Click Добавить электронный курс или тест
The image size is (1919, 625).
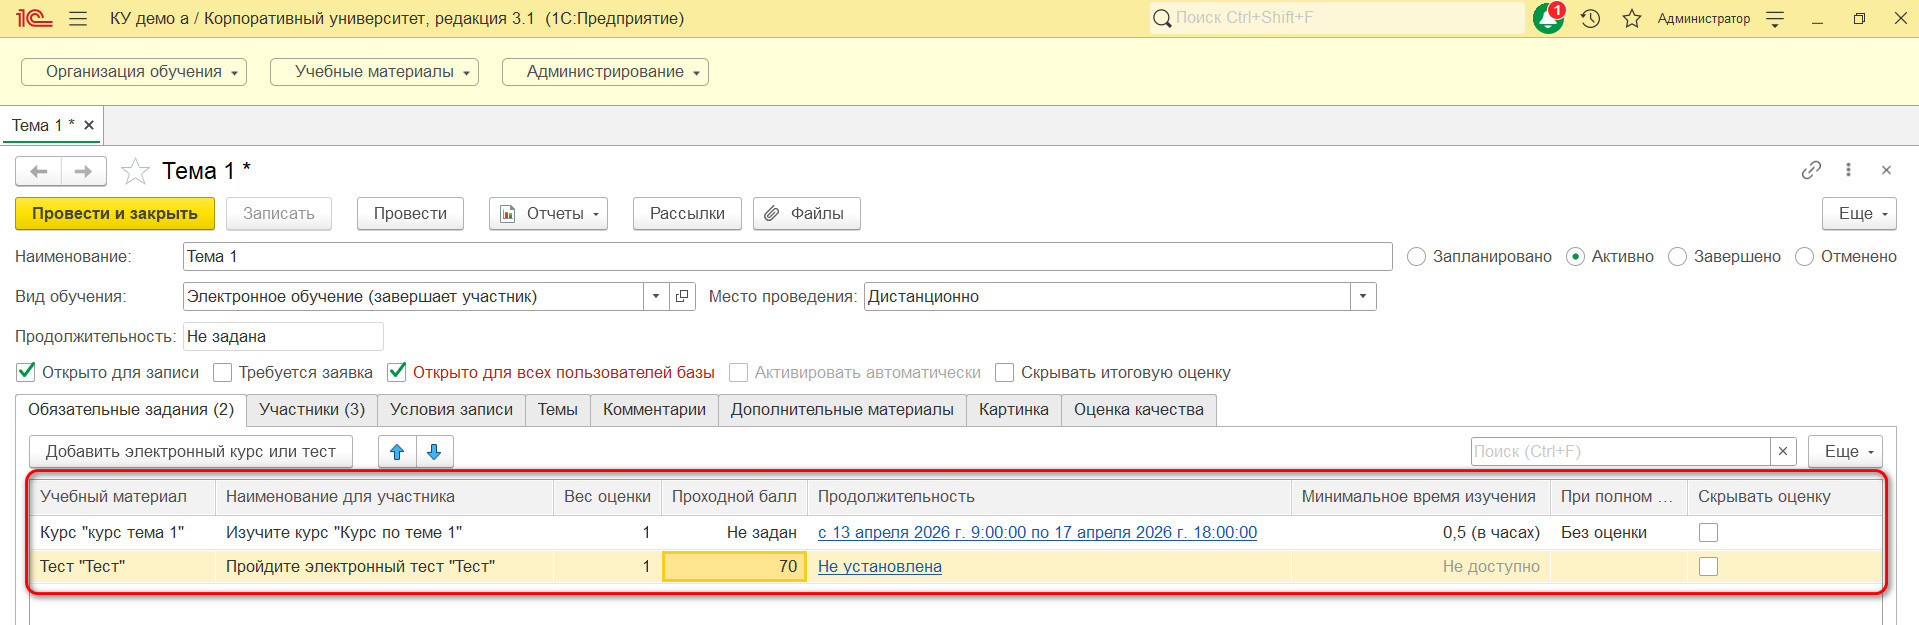[x=191, y=452]
